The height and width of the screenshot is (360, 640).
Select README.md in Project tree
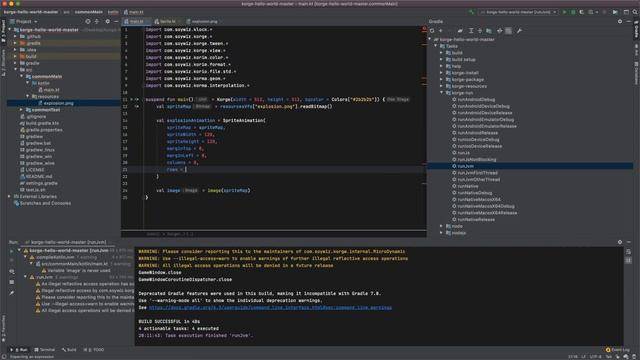(39, 176)
